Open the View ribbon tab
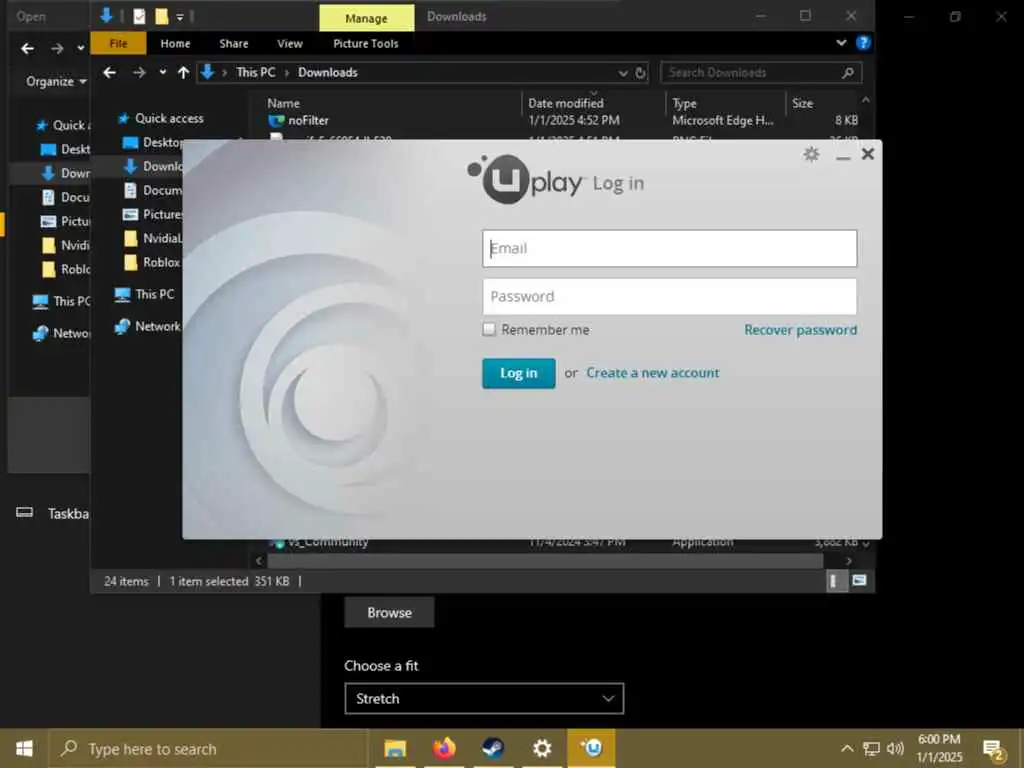Viewport: 1024px width, 768px height. 289,43
